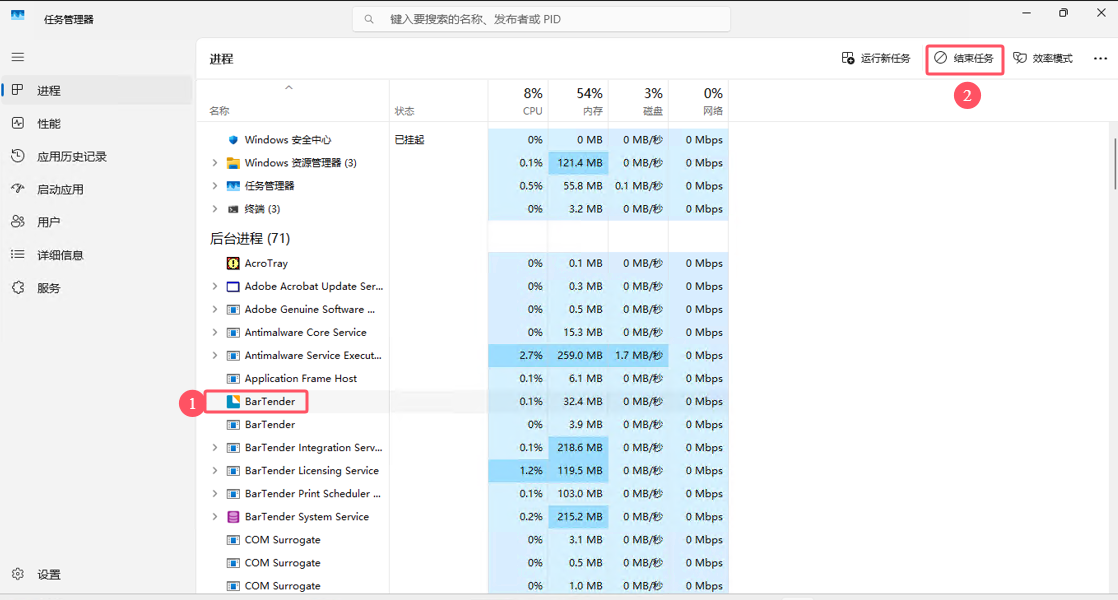The width and height of the screenshot is (1118, 600).
Task: Click the colorful BarTender app icon
Action: pyautogui.click(x=233, y=401)
